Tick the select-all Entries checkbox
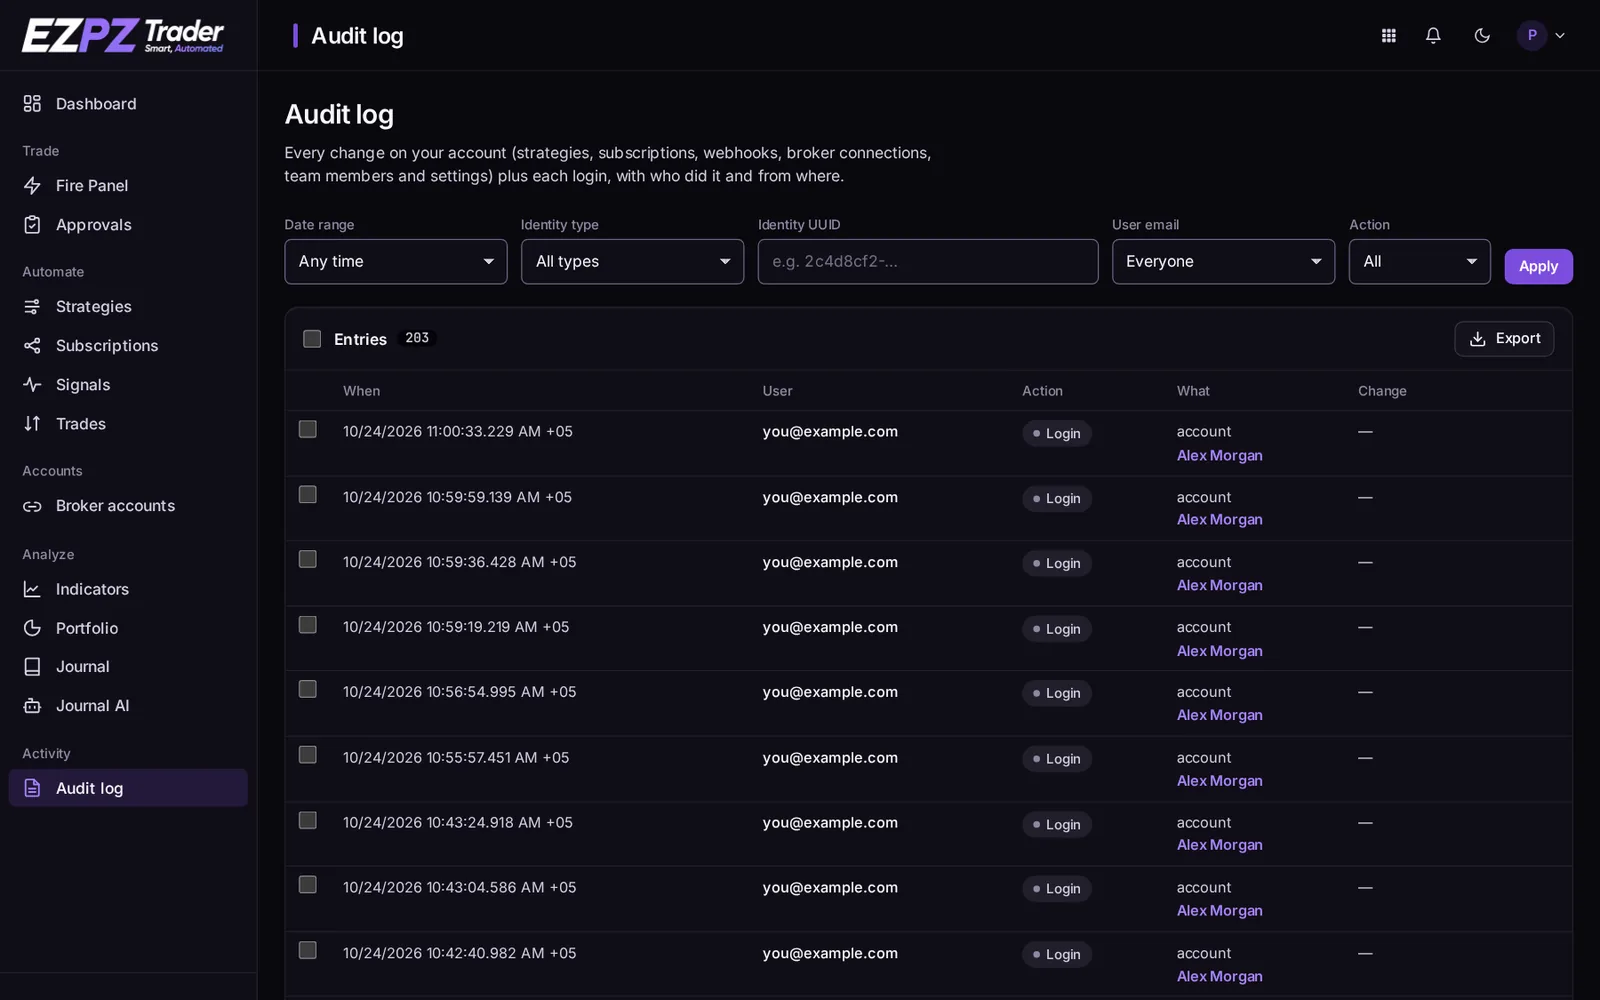This screenshot has height=1000, width=1600. pyautogui.click(x=312, y=339)
